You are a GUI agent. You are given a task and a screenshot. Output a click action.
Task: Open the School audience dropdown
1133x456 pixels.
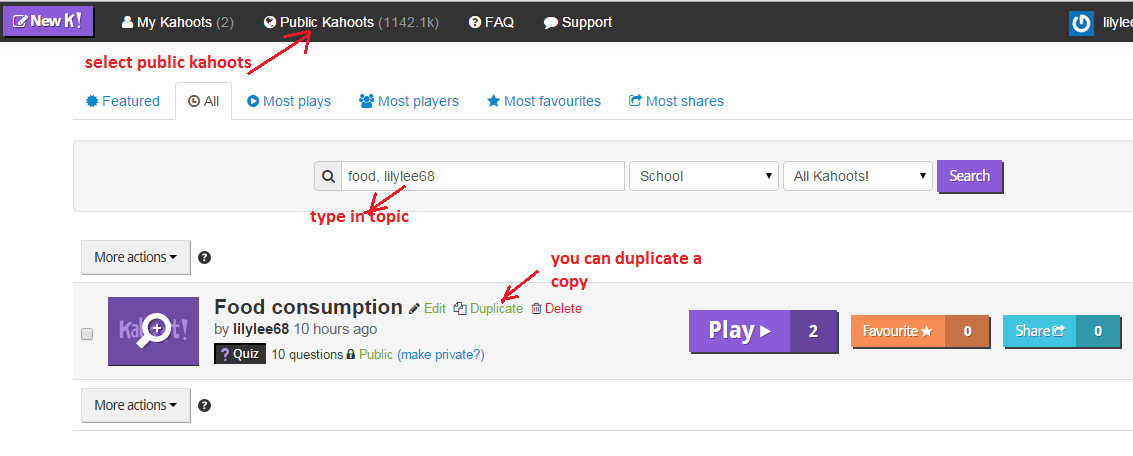click(704, 176)
